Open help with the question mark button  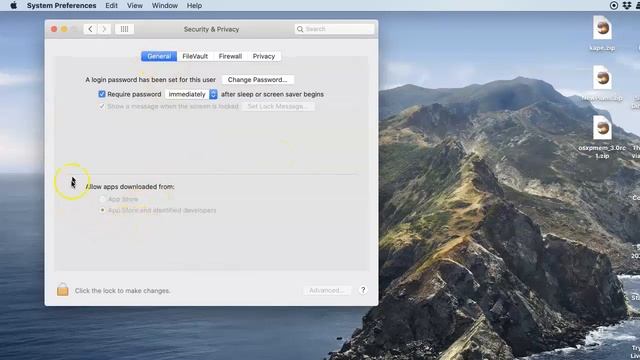click(x=363, y=290)
